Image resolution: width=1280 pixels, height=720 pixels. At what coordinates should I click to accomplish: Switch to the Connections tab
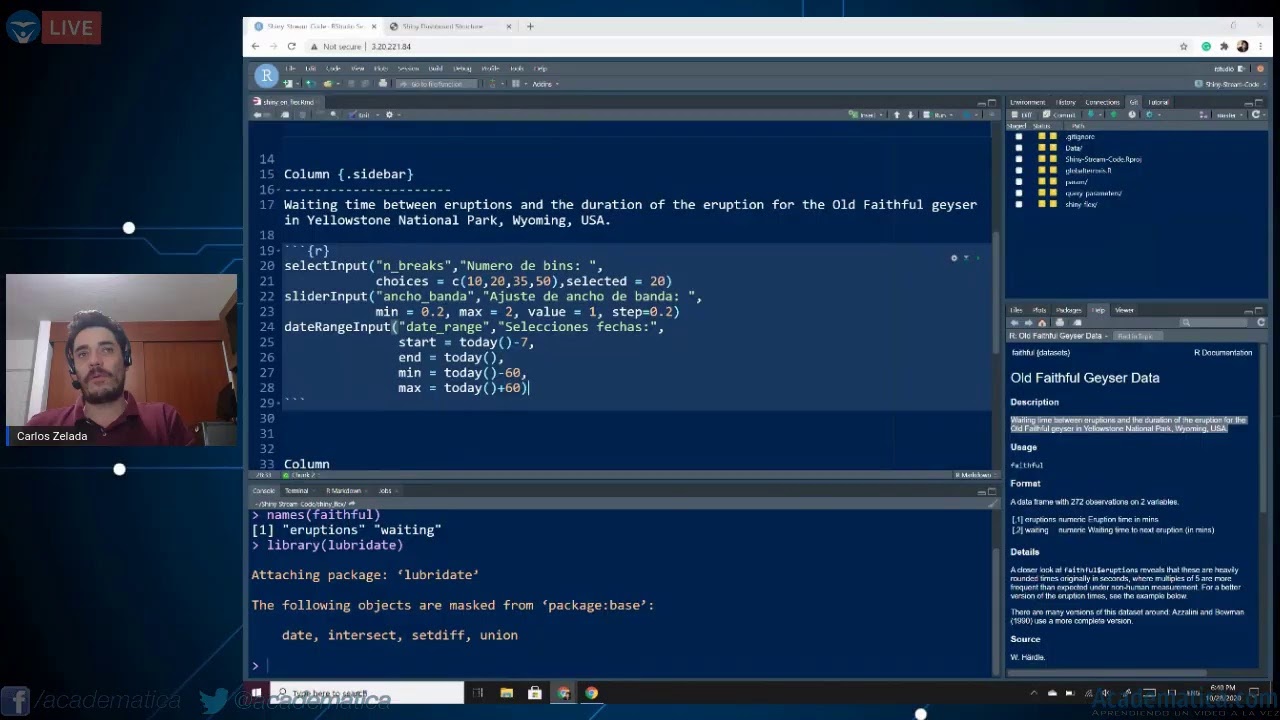tap(1102, 102)
